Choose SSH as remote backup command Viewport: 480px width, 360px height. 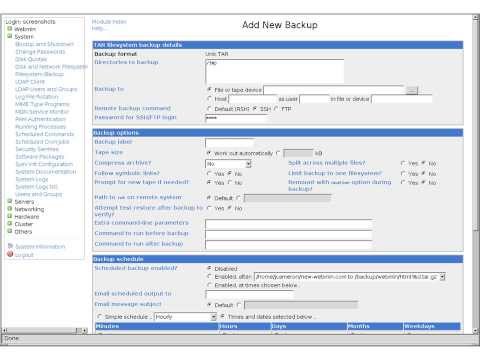pos(255,109)
